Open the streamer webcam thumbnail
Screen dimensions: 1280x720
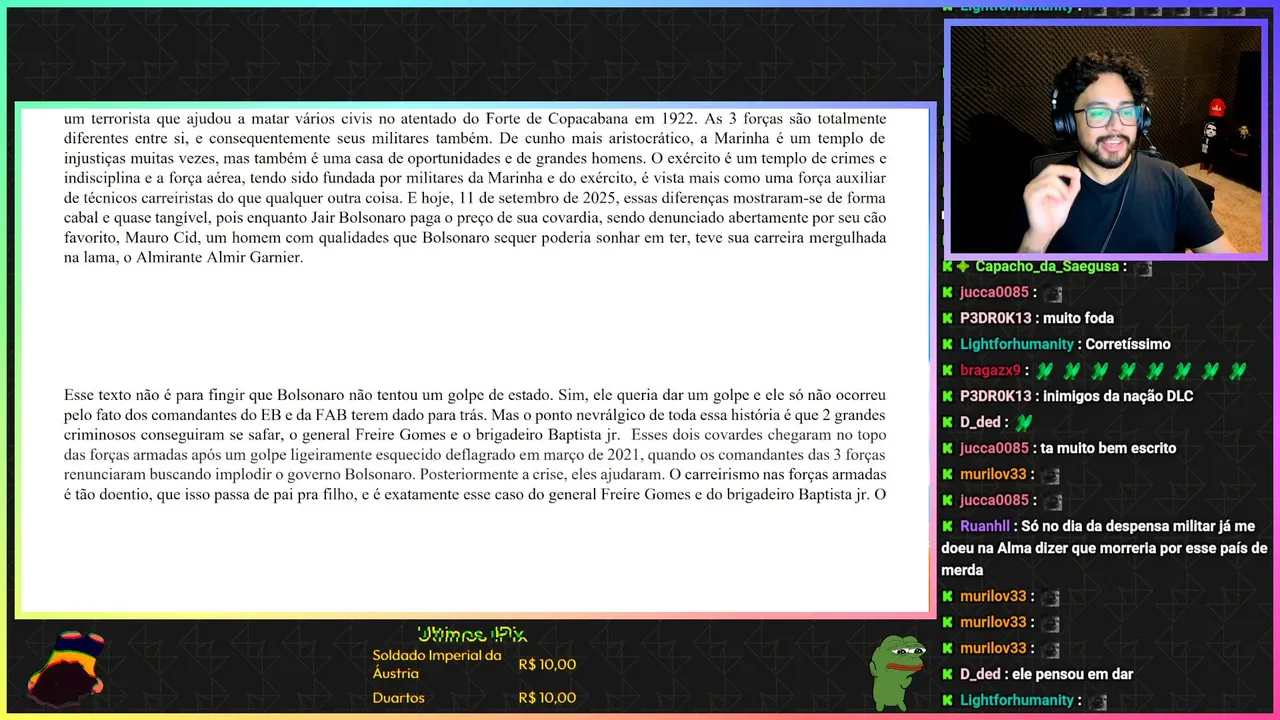[1105, 139]
